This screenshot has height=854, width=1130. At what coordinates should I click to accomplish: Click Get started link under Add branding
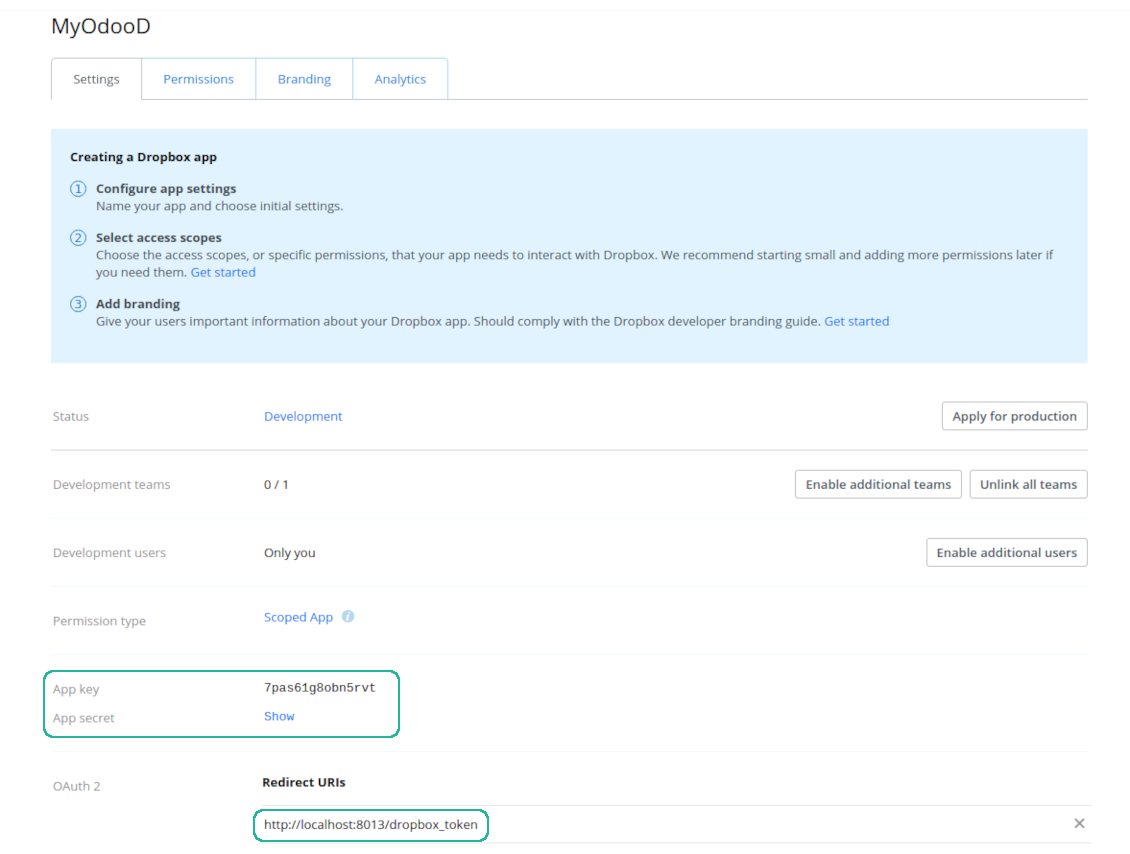[x=856, y=321]
